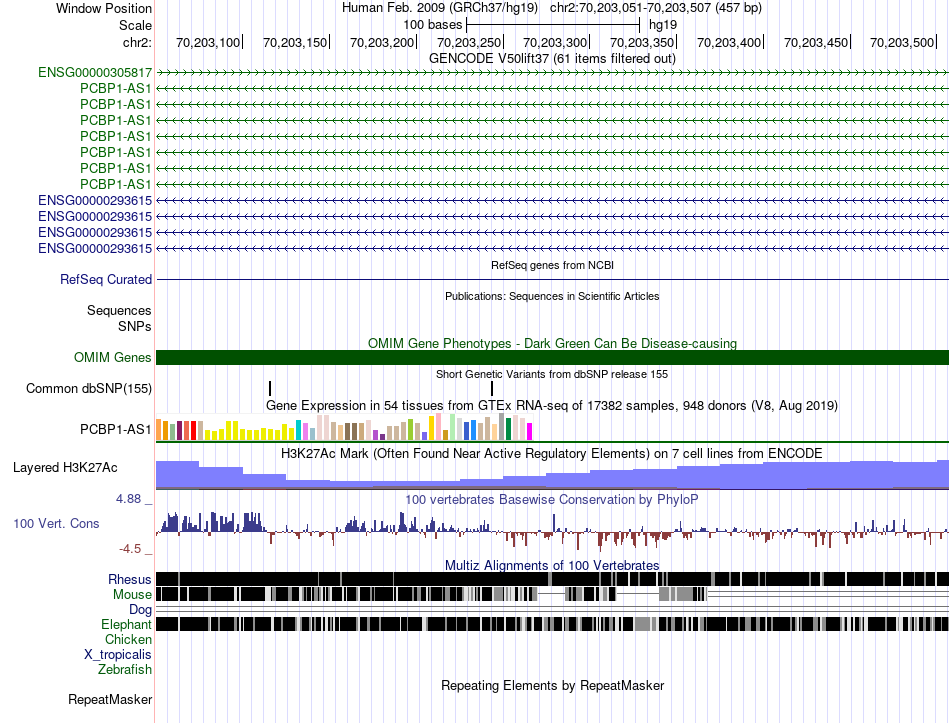Open Multiz Alignments of 100 Vertebrates title
This screenshot has width=950, height=723.
[x=552, y=565]
